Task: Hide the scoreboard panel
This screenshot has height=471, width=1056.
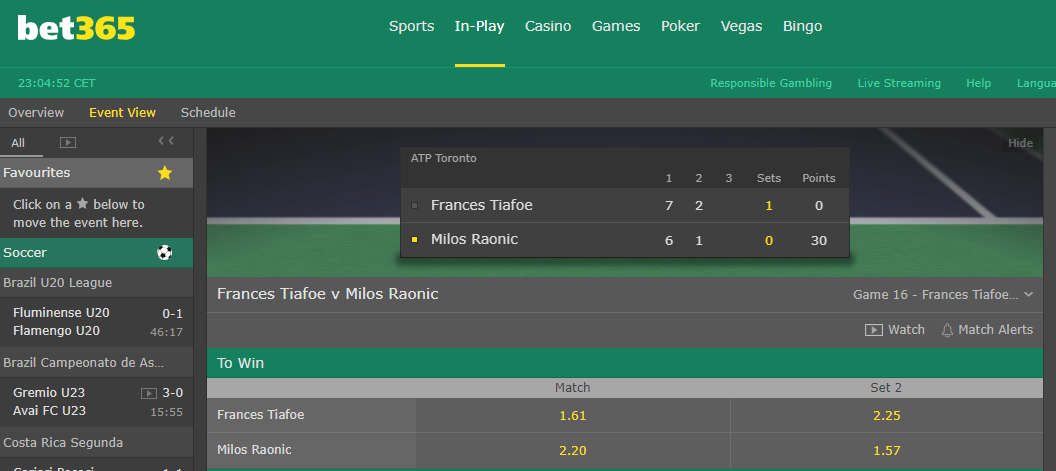Action: [1020, 143]
